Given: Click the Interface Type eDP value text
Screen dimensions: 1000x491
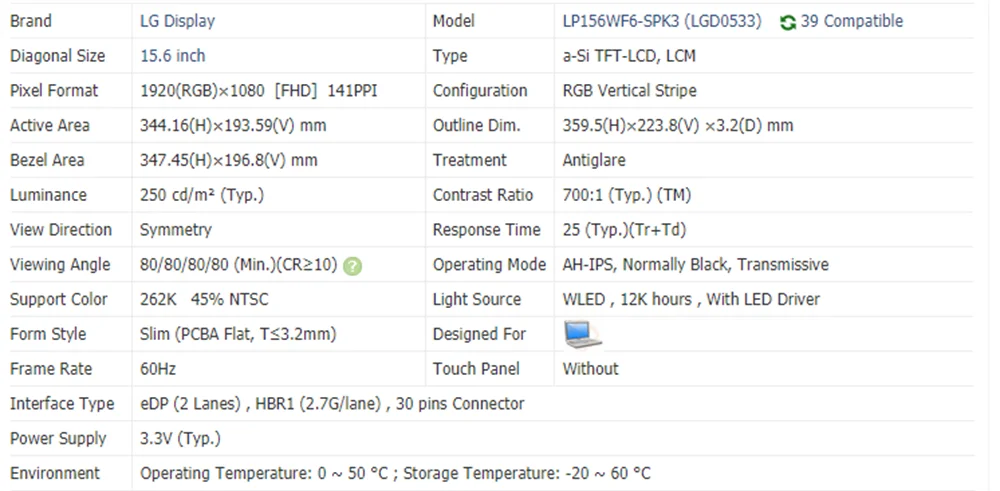Looking at the screenshot, I should coord(332,404).
